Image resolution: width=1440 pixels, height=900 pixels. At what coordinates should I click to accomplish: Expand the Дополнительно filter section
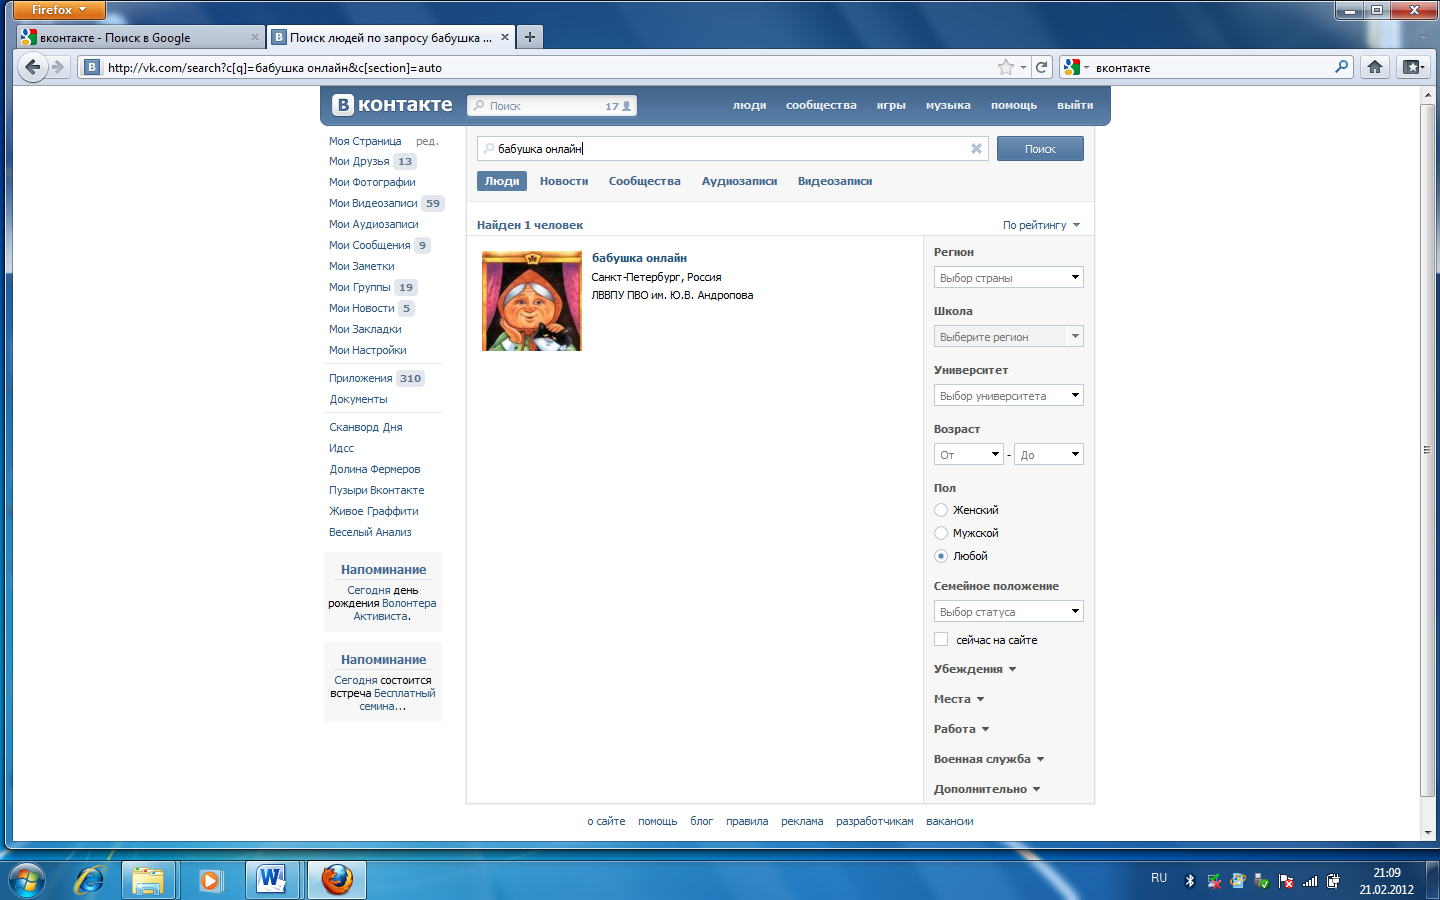[x=987, y=789]
